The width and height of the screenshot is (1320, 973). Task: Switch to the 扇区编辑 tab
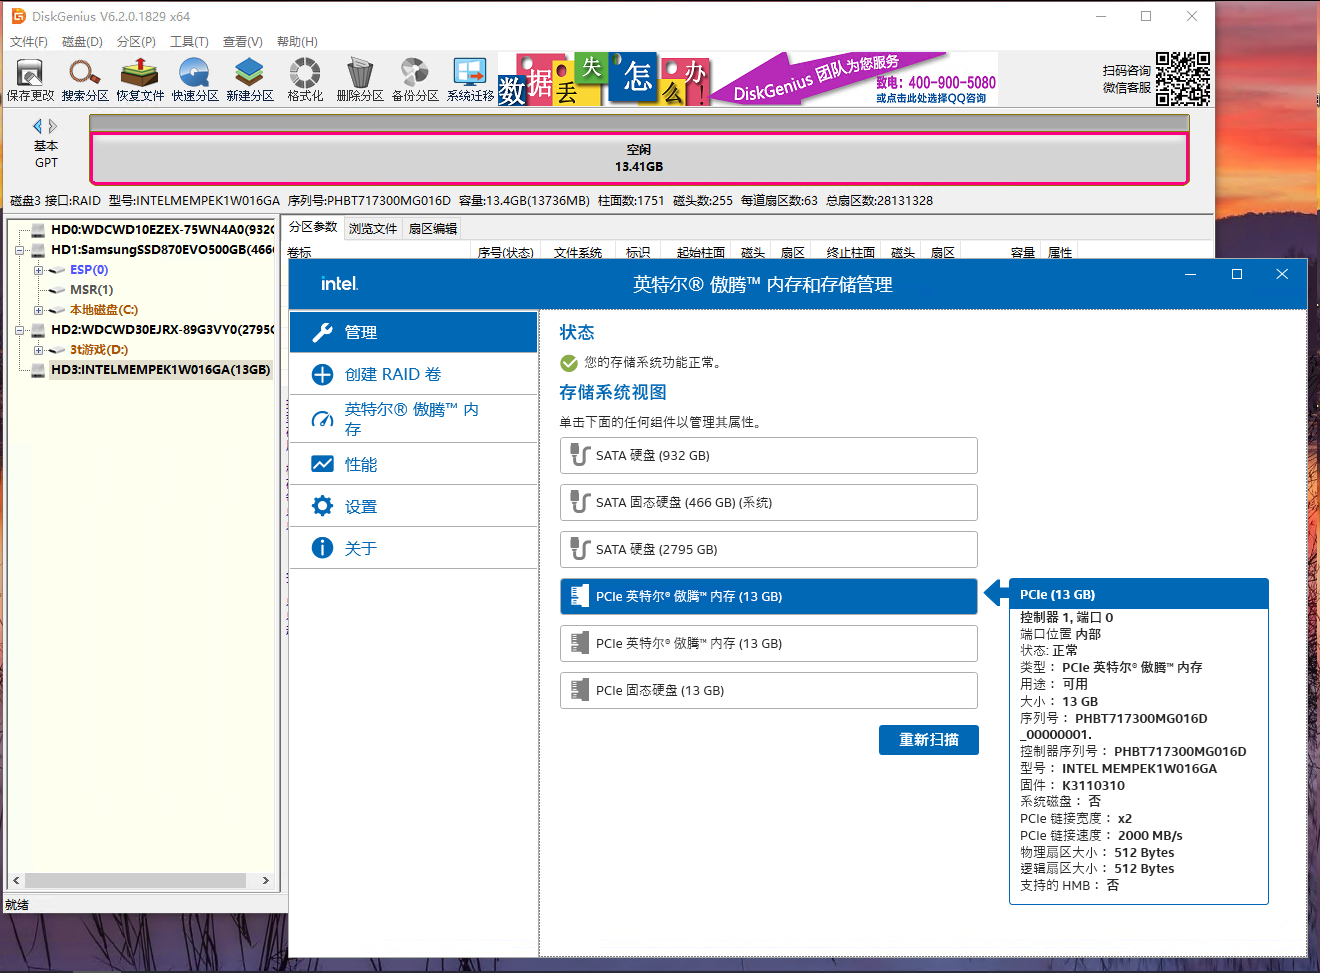tap(433, 228)
